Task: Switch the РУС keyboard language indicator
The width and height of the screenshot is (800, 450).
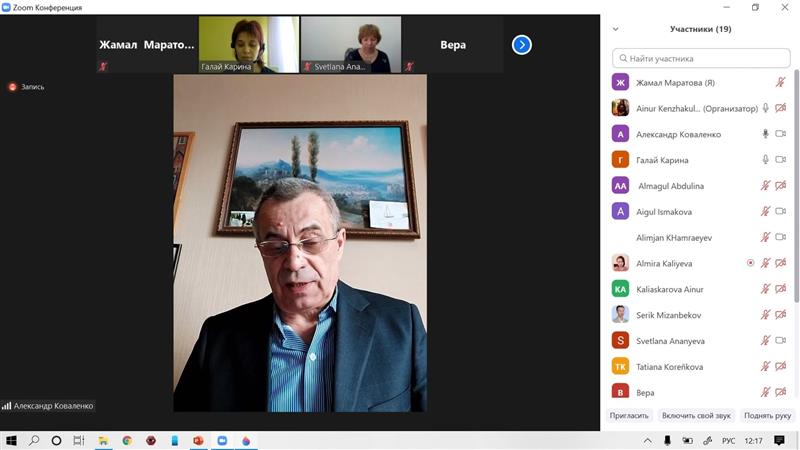Action: tap(729, 440)
